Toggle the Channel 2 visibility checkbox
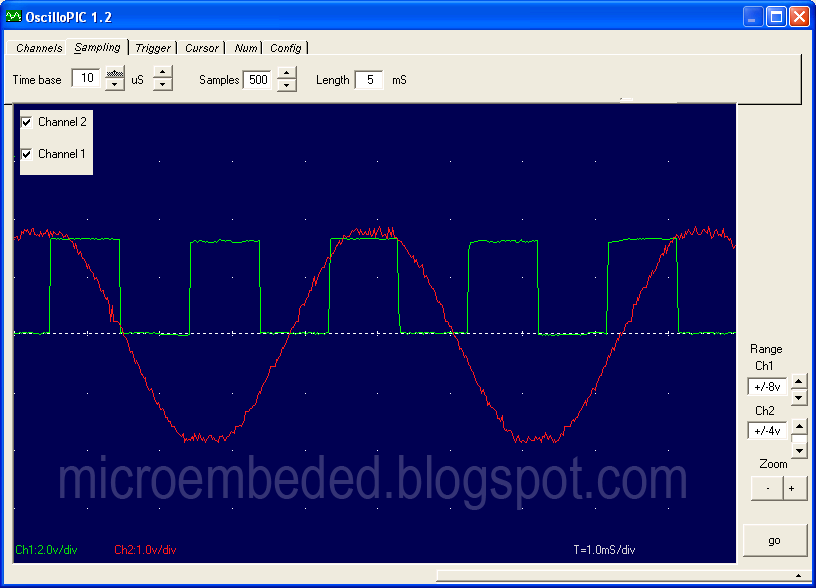The image size is (816, 588). click(x=27, y=121)
